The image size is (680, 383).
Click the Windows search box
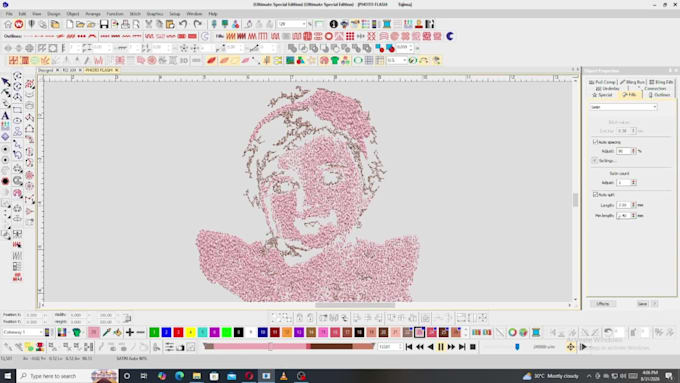click(x=67, y=376)
